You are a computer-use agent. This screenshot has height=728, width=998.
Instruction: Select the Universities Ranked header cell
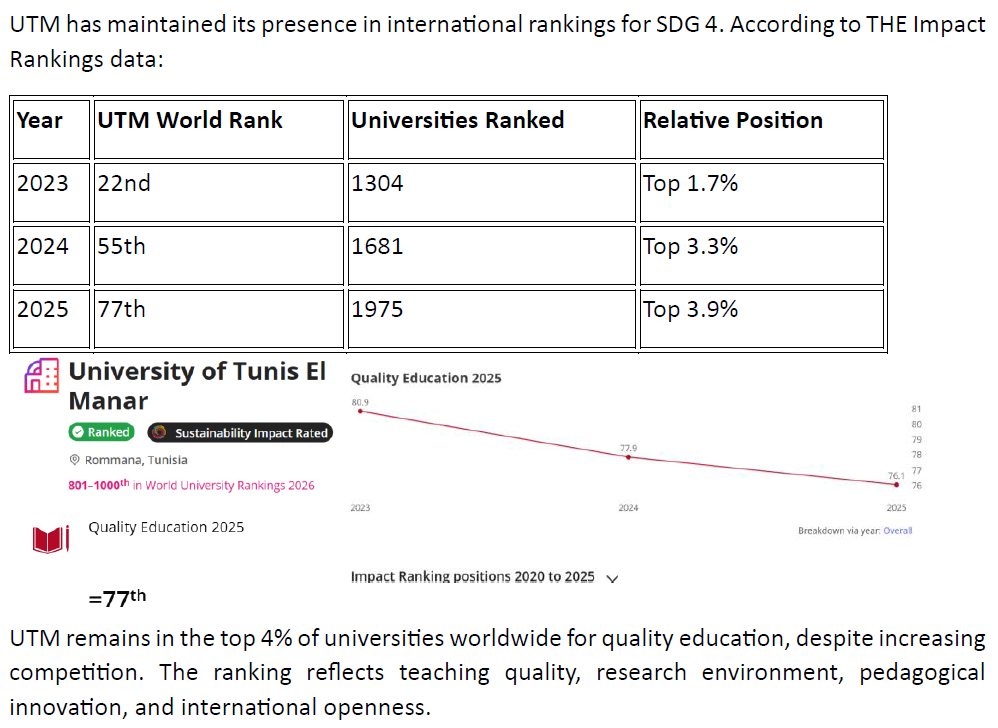[x=457, y=121]
